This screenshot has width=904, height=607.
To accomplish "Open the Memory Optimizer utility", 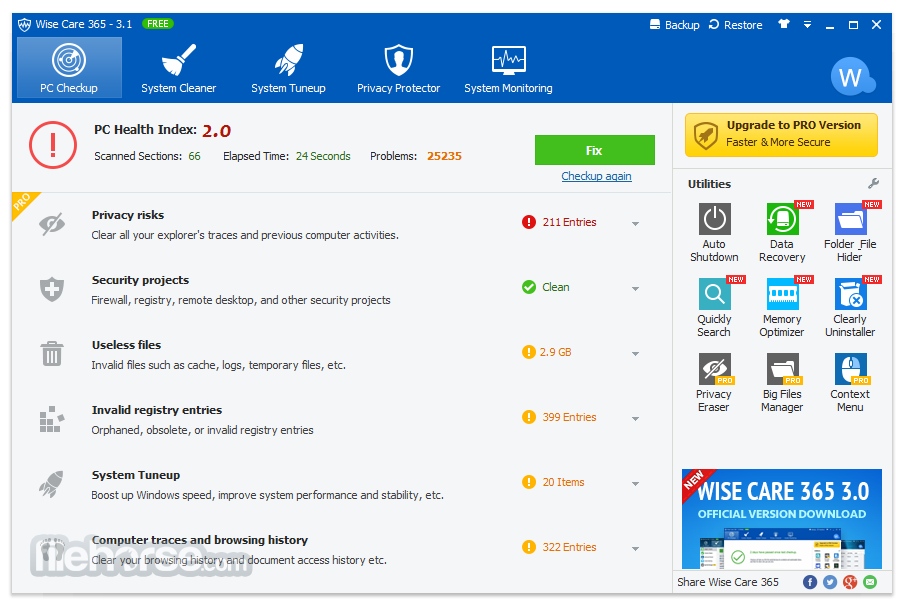I will pos(782,307).
